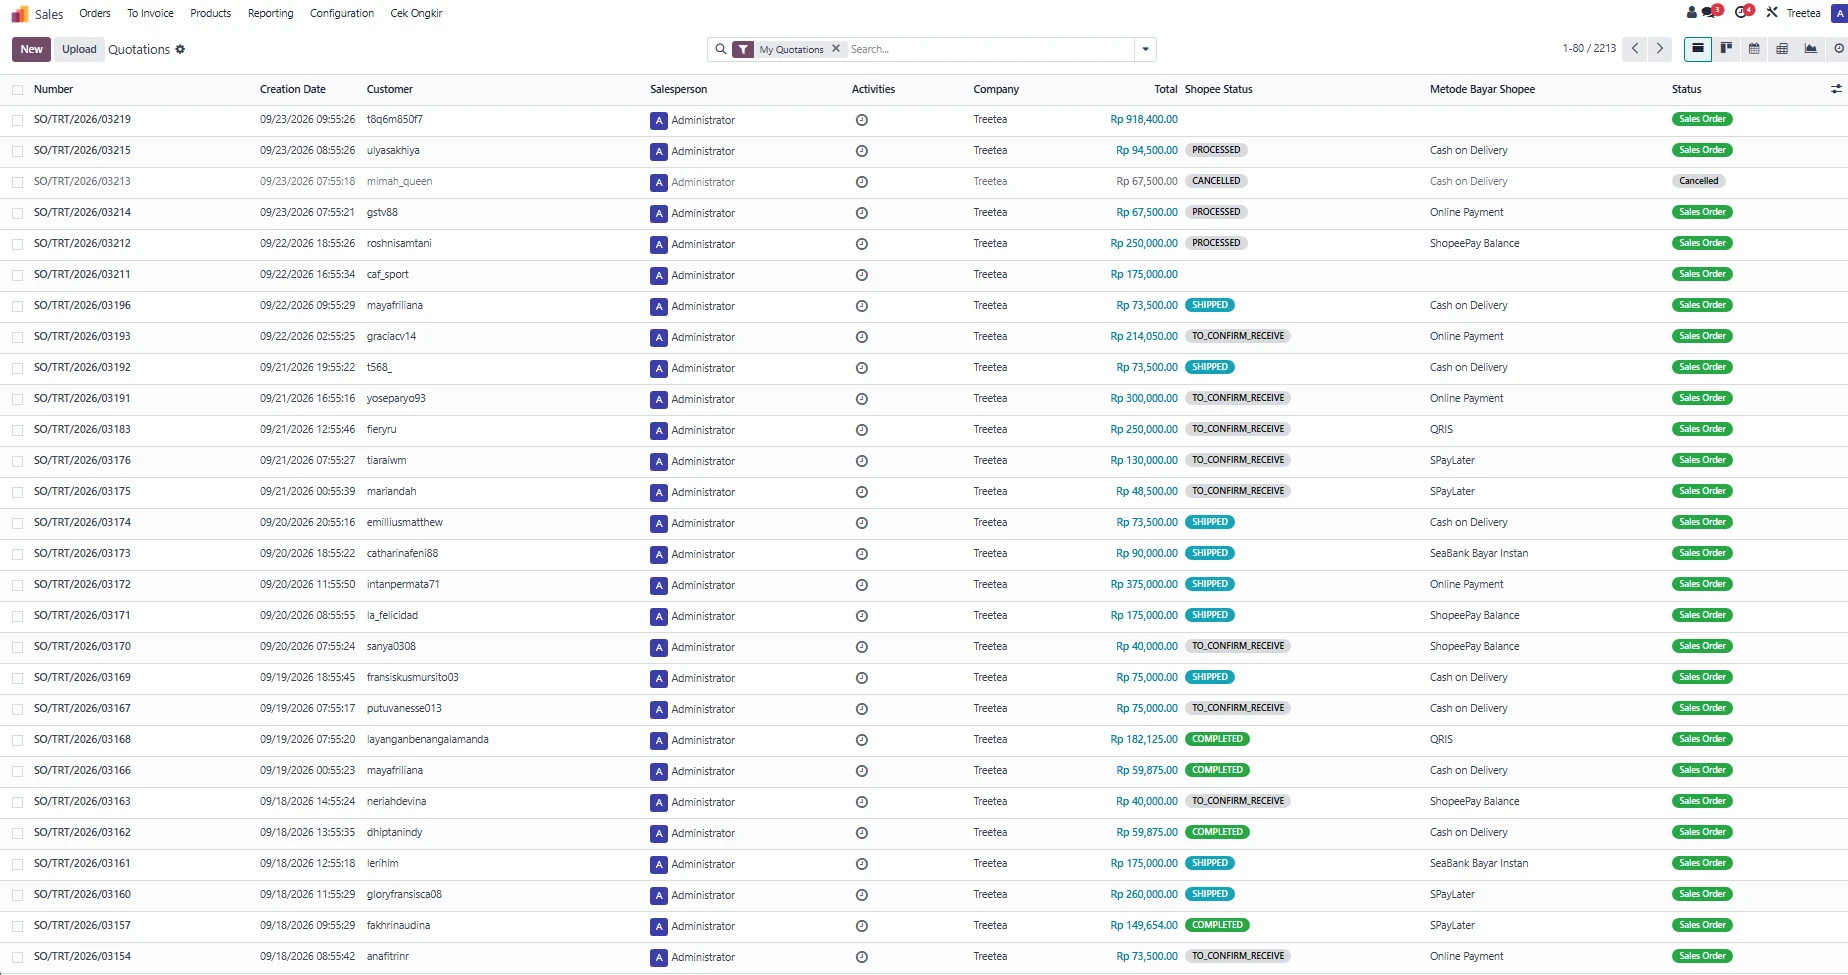Click the CANCELLED Shopee status badge

[1216, 181]
